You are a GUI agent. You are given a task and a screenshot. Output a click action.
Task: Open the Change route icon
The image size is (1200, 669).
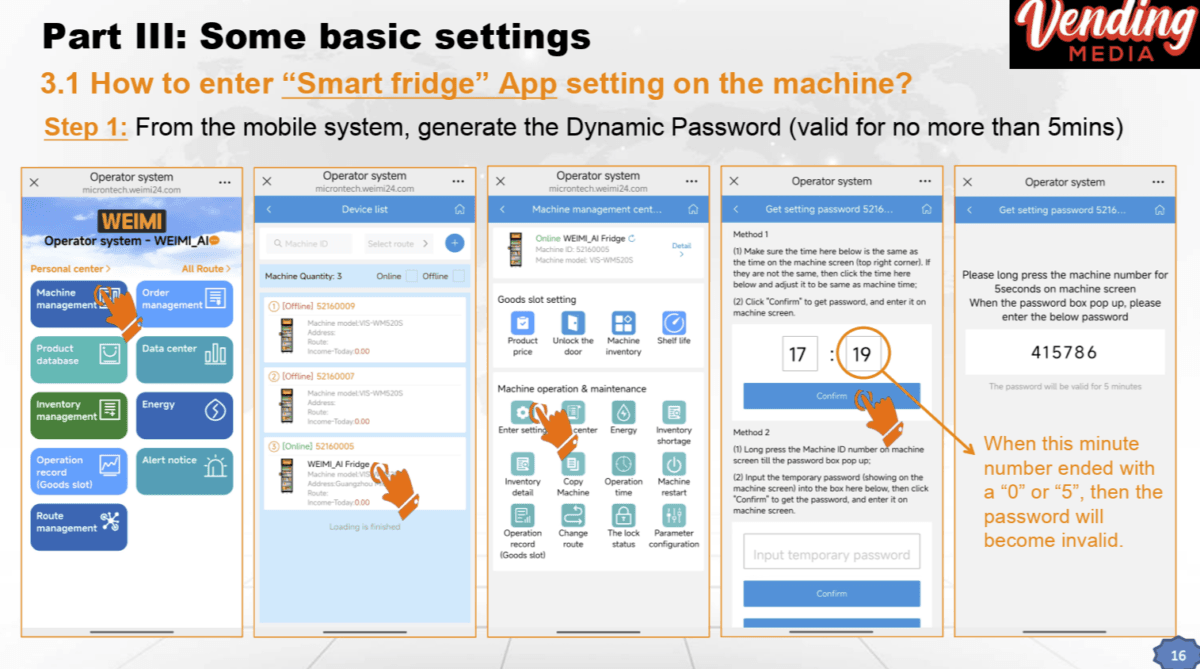[573, 516]
